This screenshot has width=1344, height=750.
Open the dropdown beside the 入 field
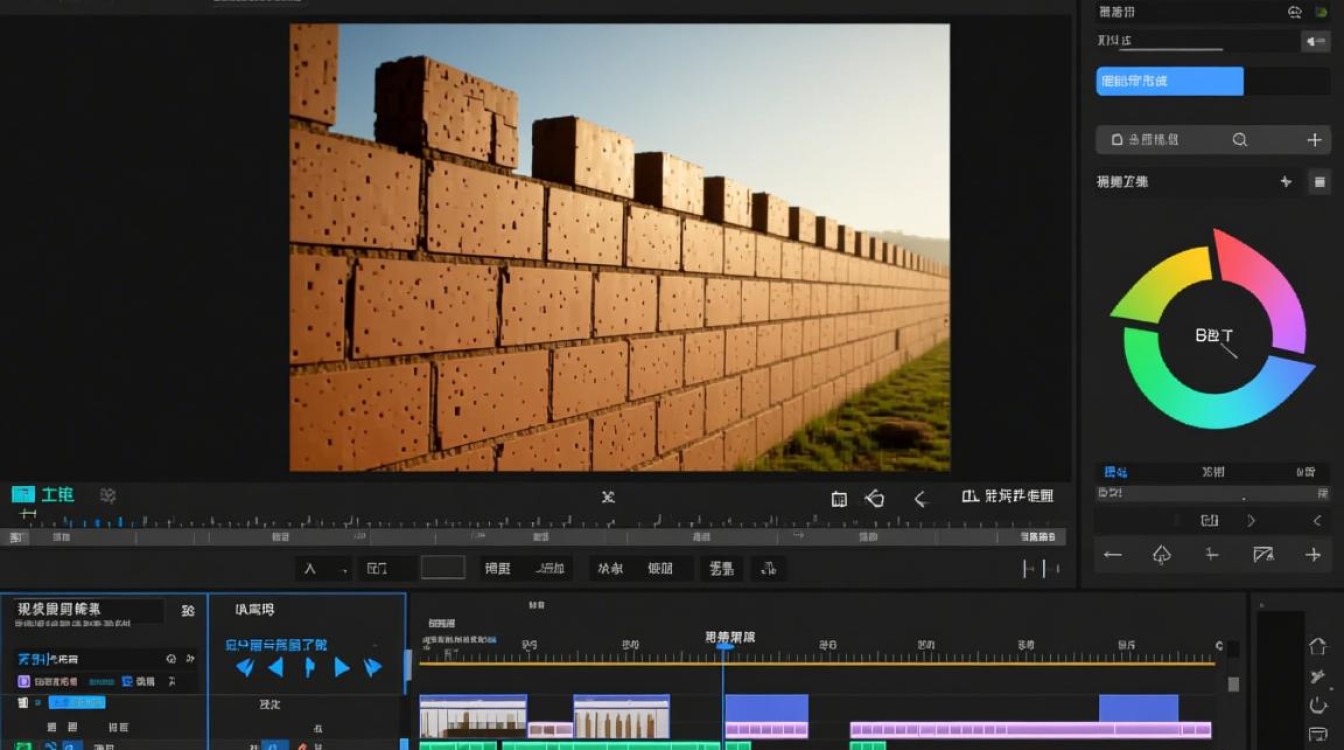coord(345,569)
